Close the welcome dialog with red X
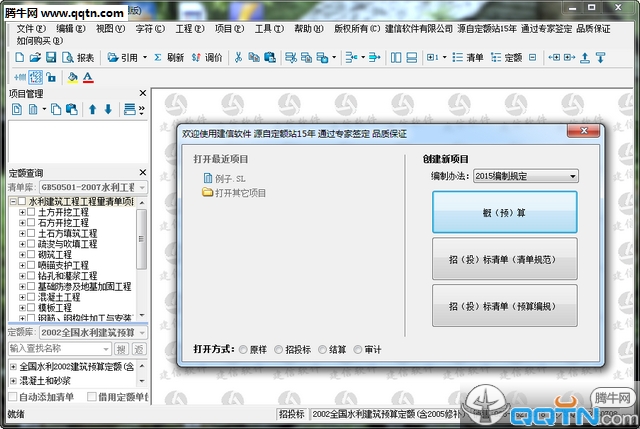Viewport: 640px width, 429px height. [584, 131]
